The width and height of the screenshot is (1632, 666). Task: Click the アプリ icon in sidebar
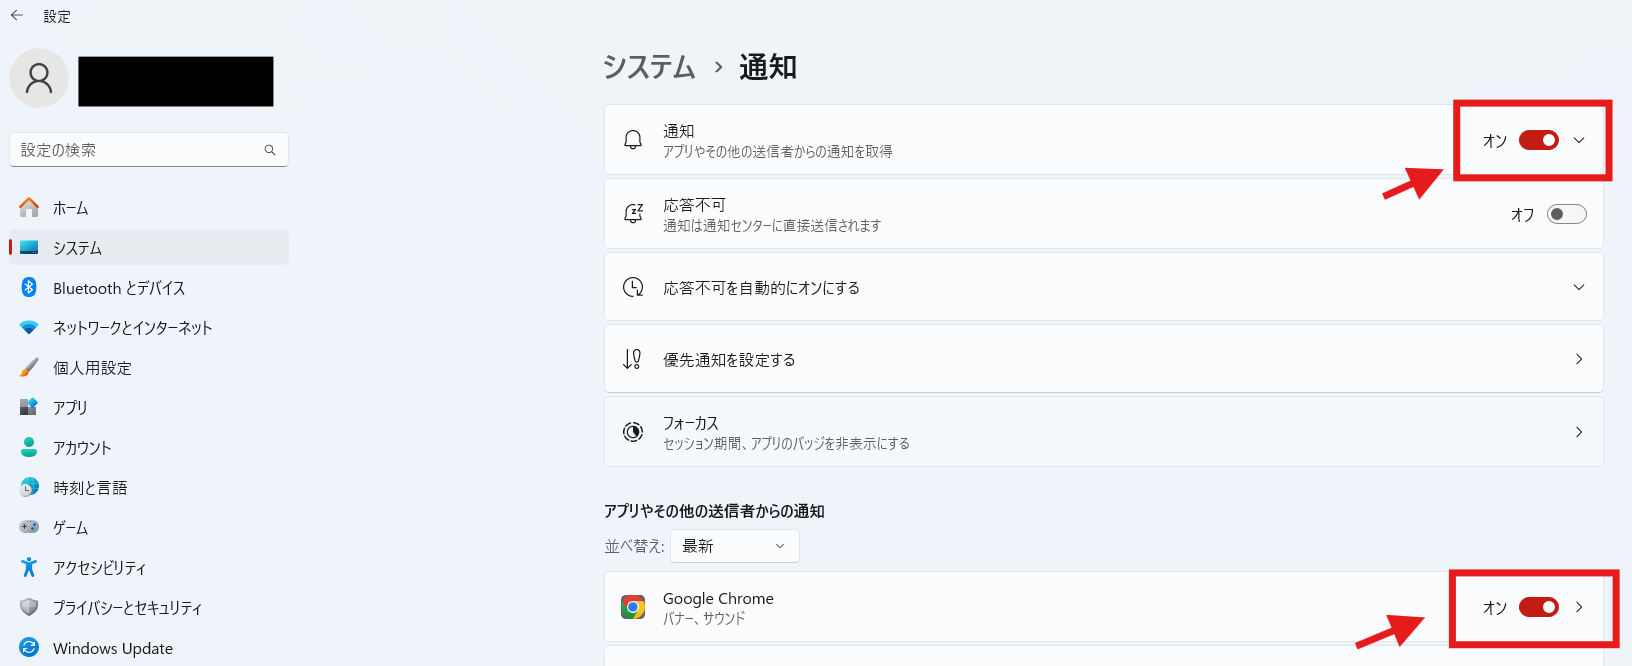(x=29, y=407)
